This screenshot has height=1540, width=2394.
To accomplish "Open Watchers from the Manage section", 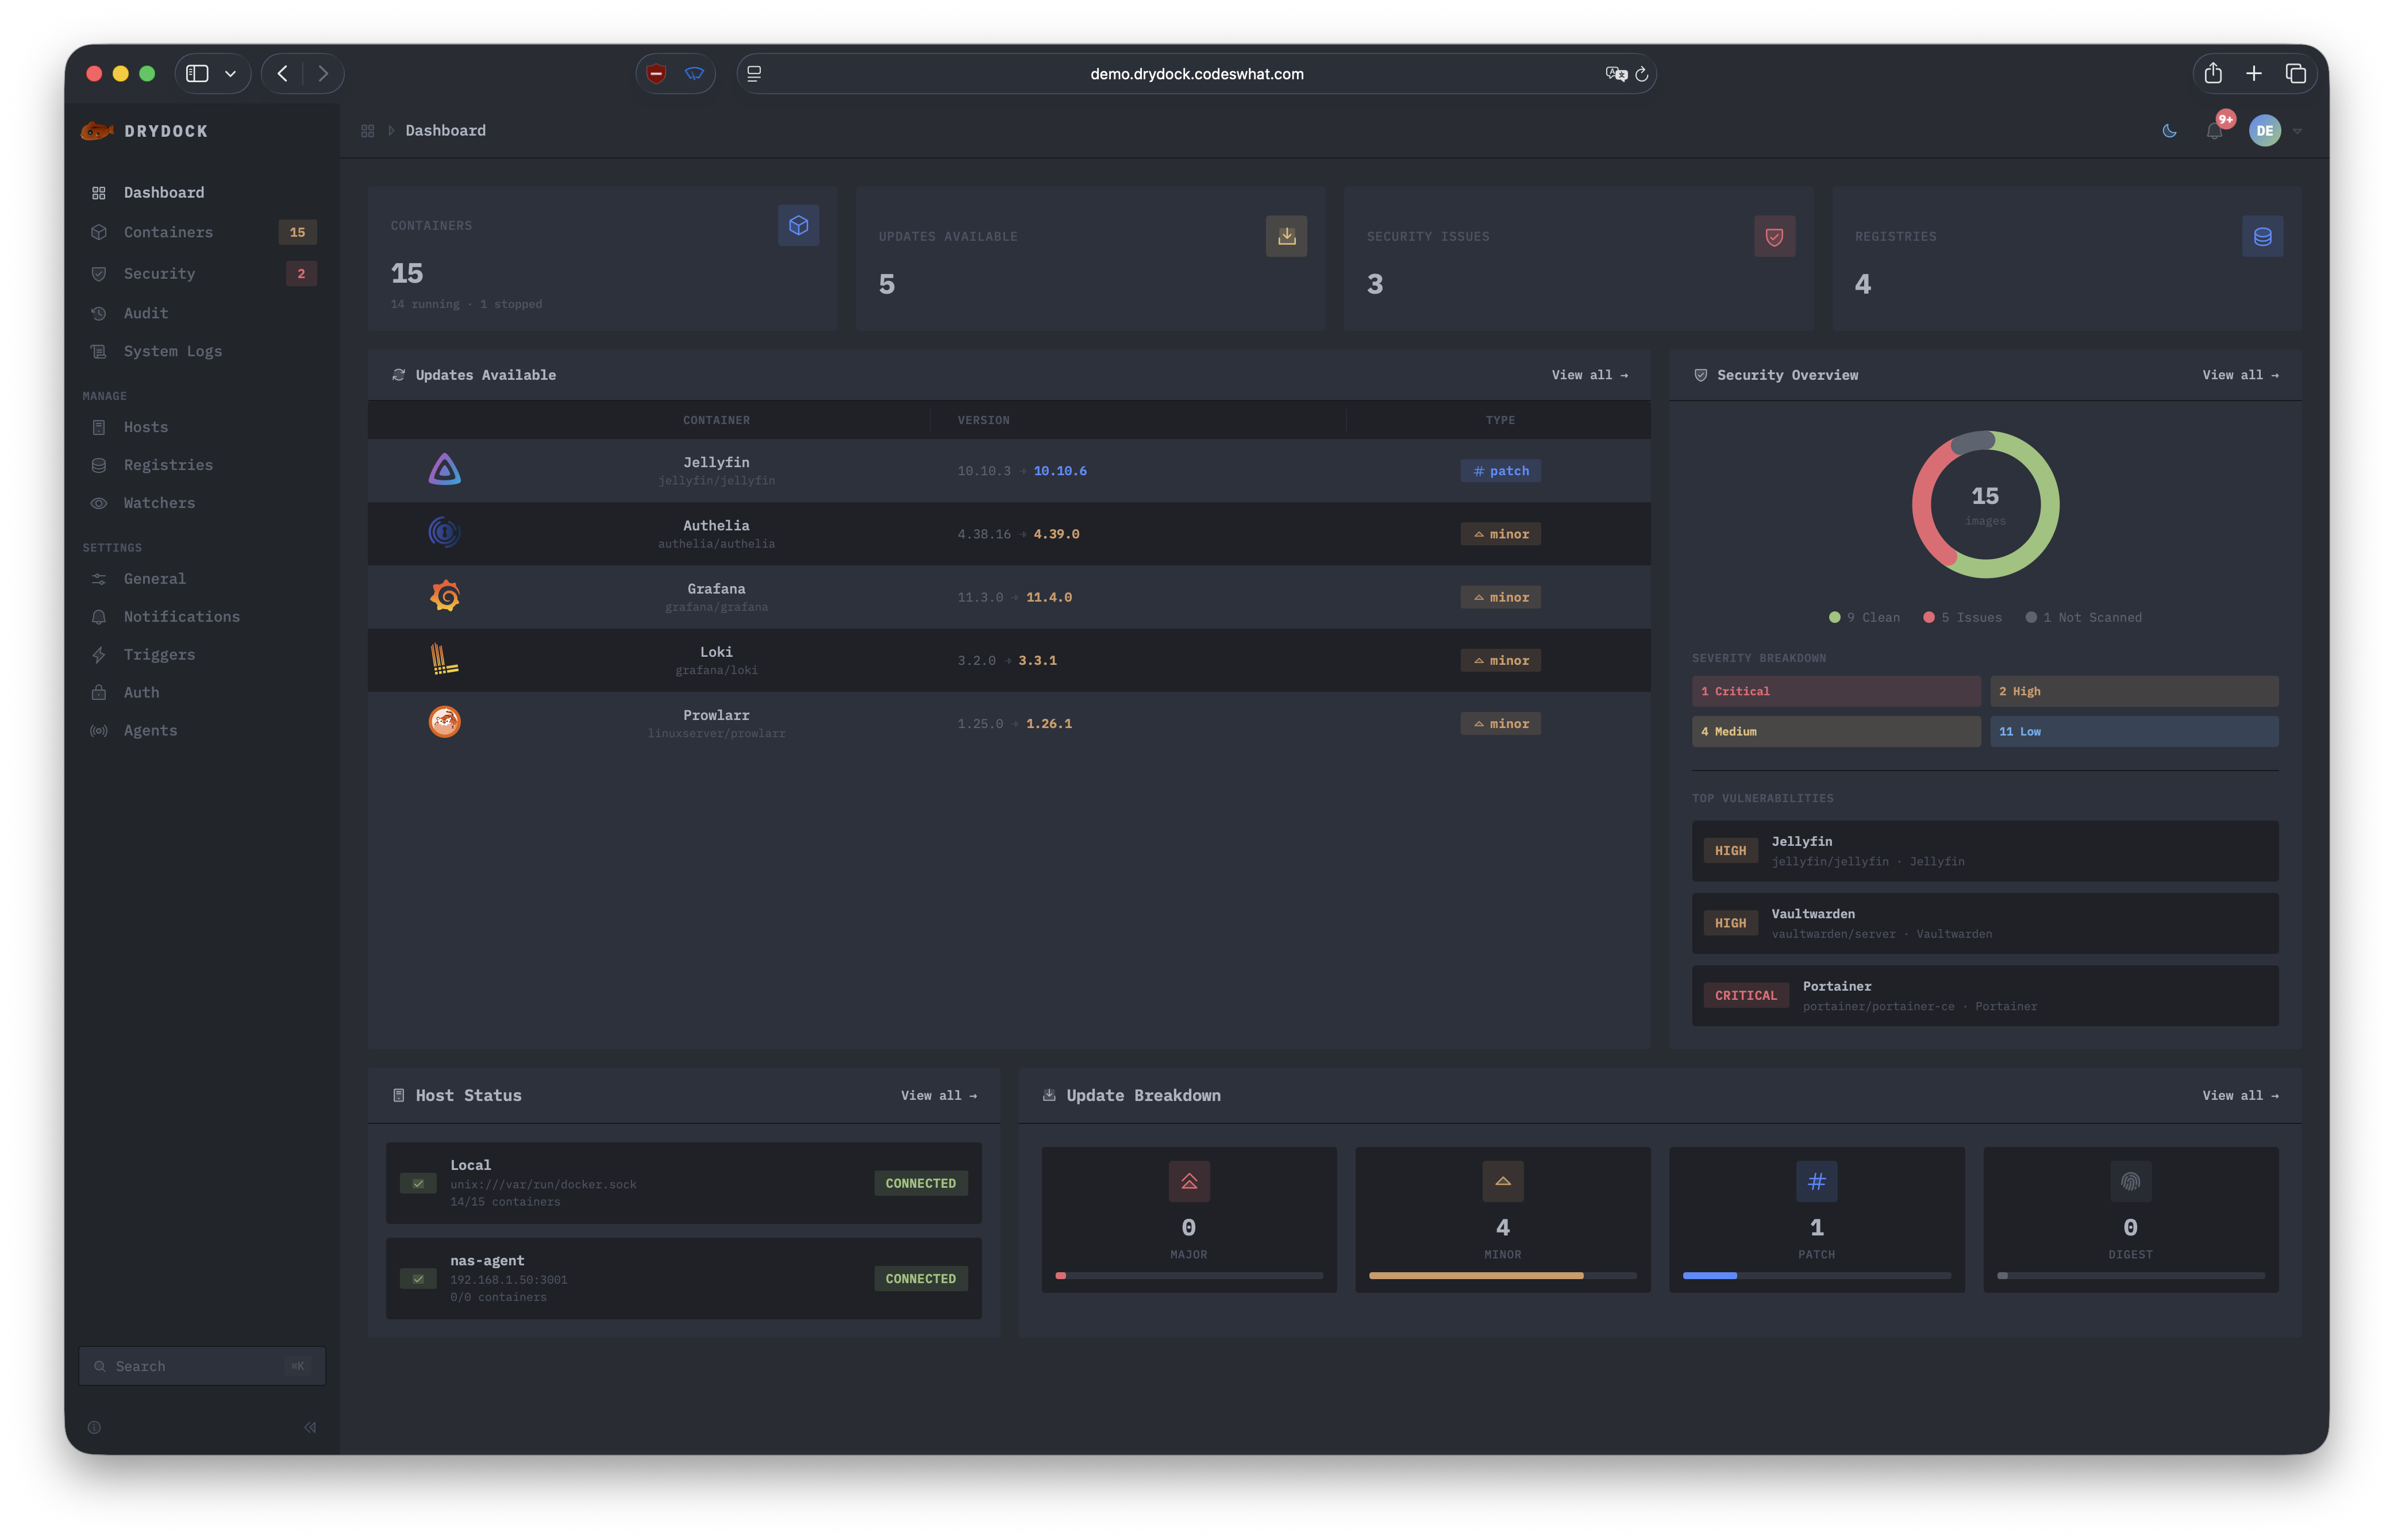I will [x=159, y=503].
